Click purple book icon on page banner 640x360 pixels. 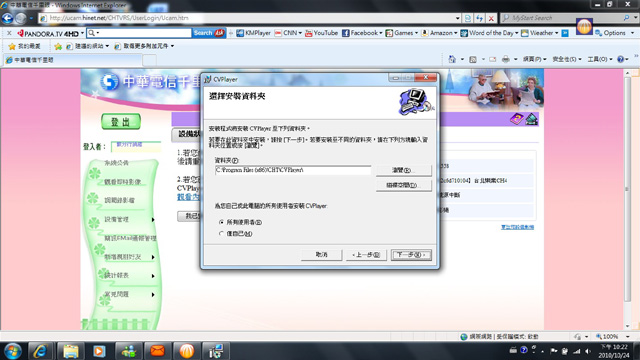[517, 119]
